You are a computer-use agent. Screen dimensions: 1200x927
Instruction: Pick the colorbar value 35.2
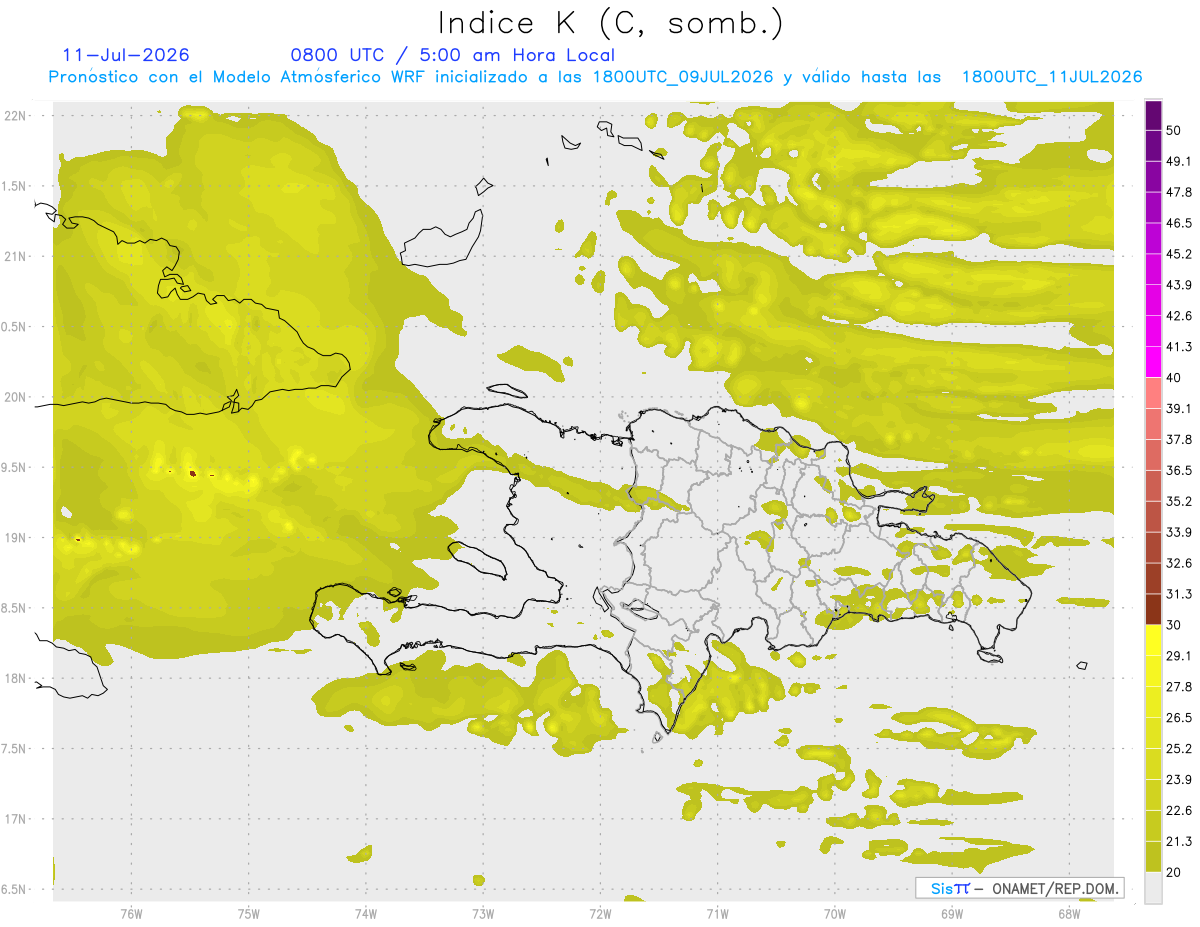pos(1179,501)
